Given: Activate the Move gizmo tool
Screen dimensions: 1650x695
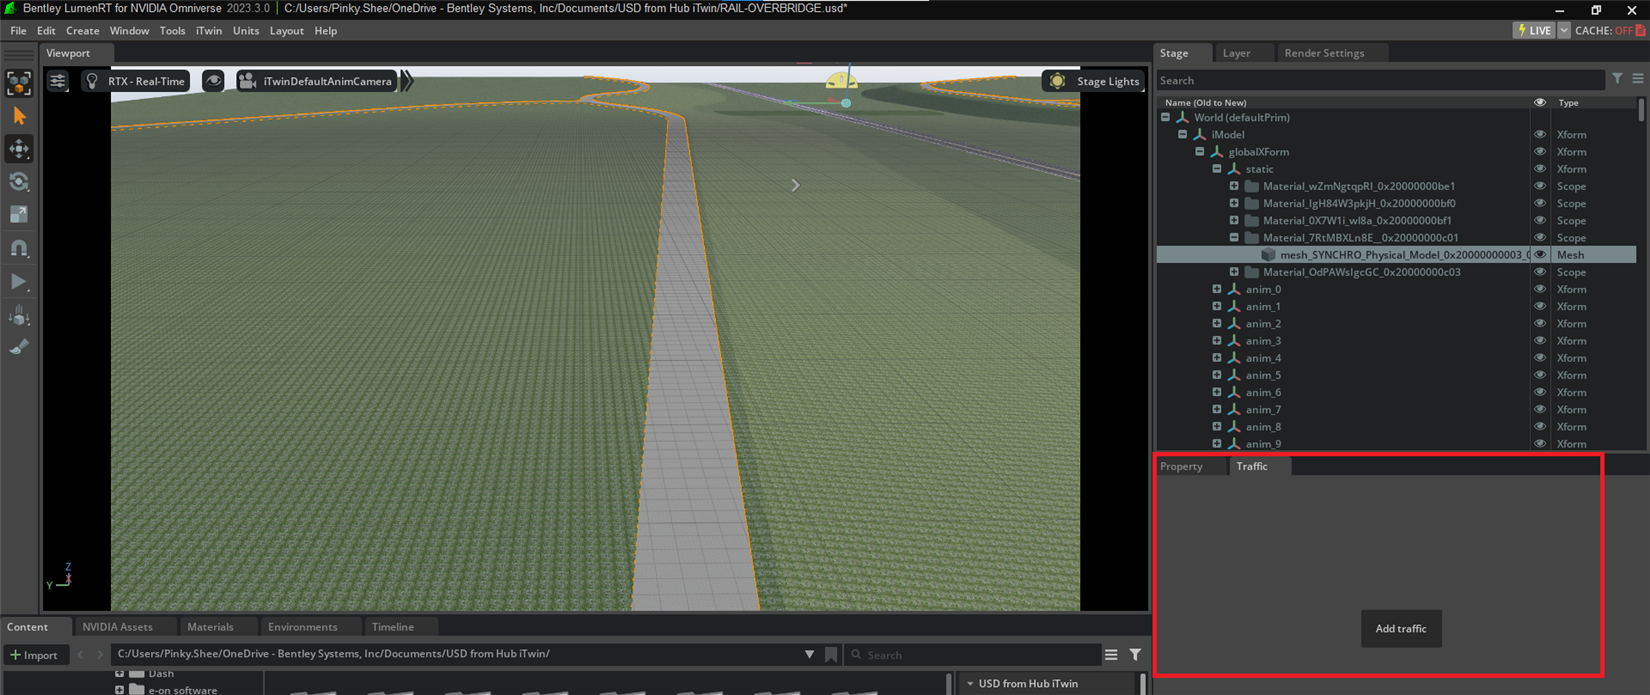Looking at the screenshot, I should pyautogui.click(x=19, y=149).
